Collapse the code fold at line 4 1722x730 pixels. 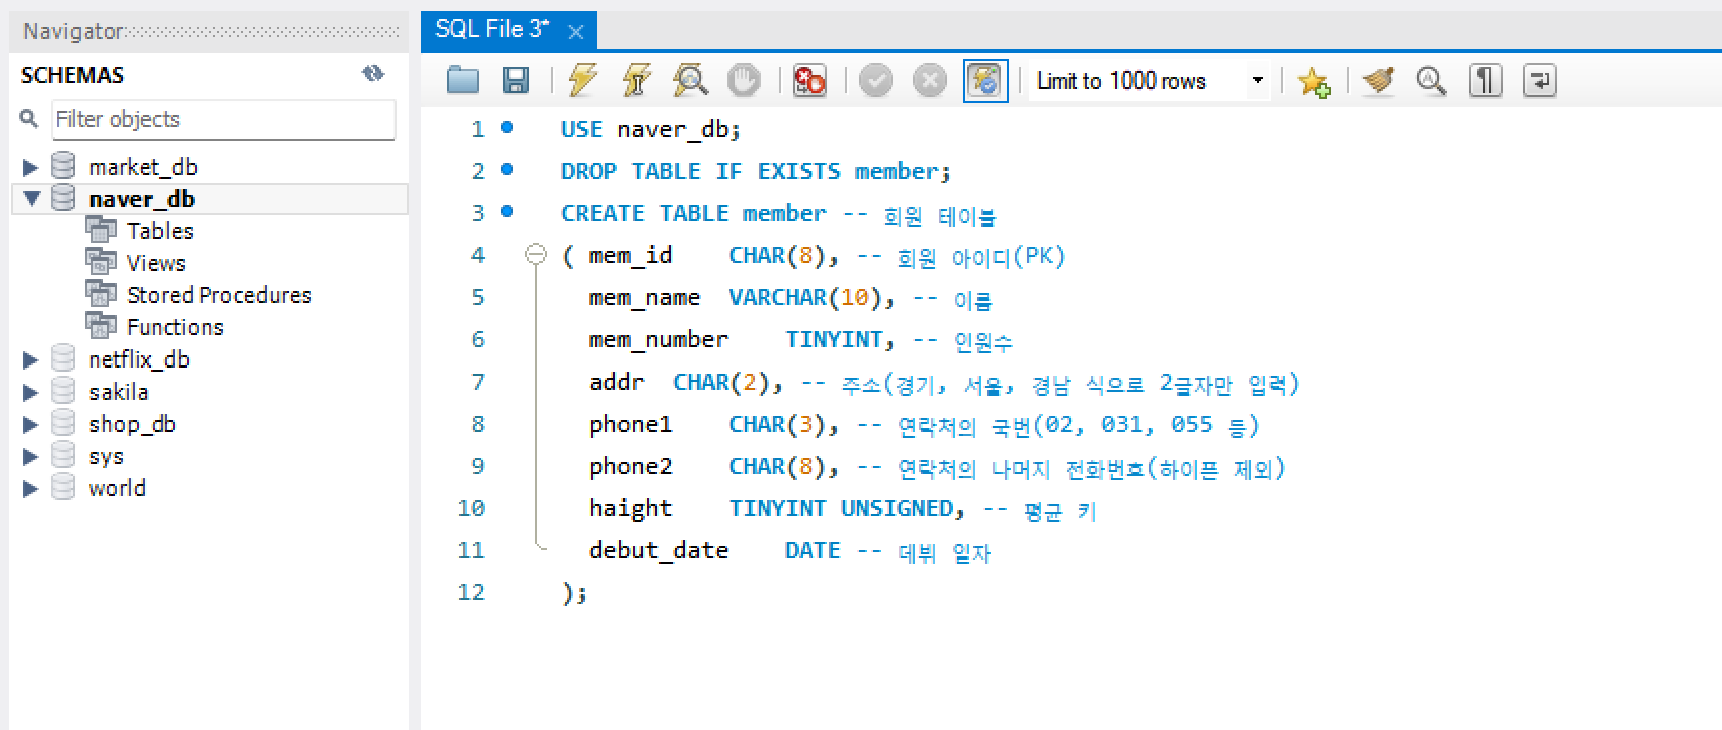536,254
